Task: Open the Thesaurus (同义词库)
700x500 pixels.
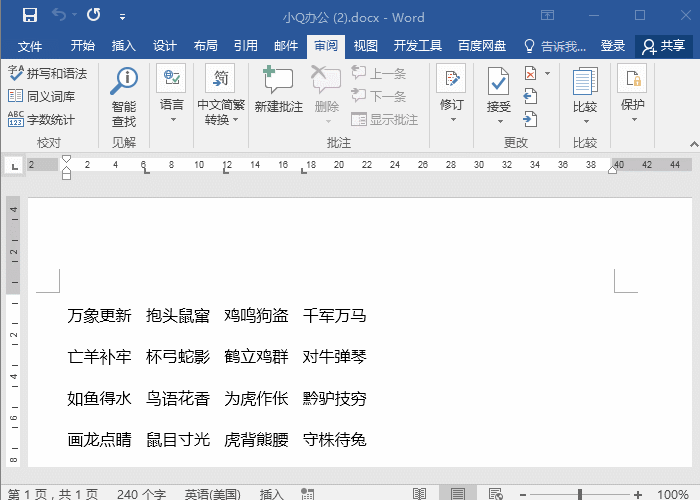Action: pos(41,96)
